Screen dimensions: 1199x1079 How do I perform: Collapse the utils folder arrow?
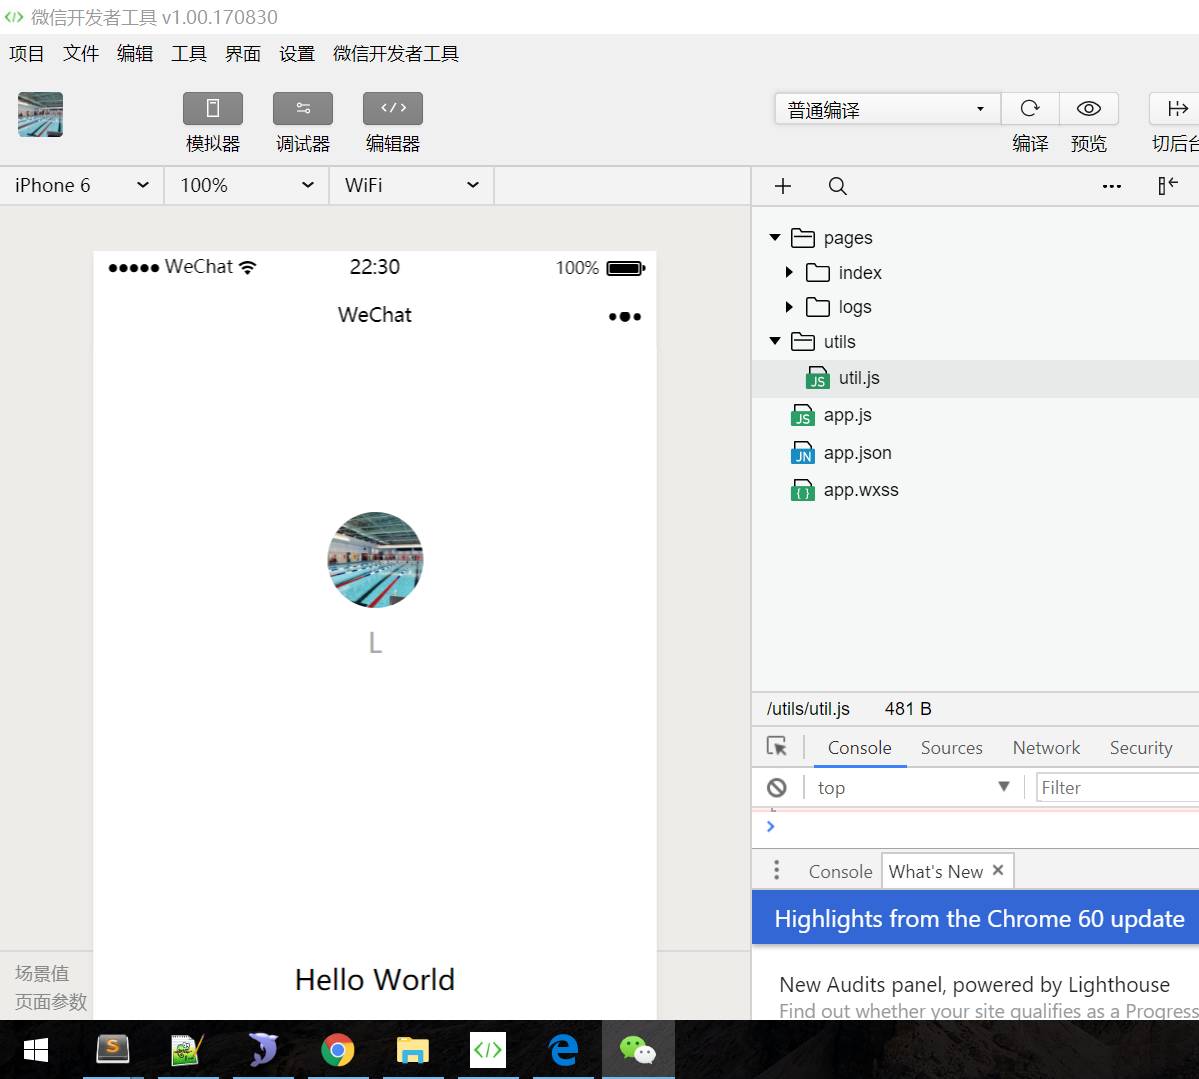[775, 341]
